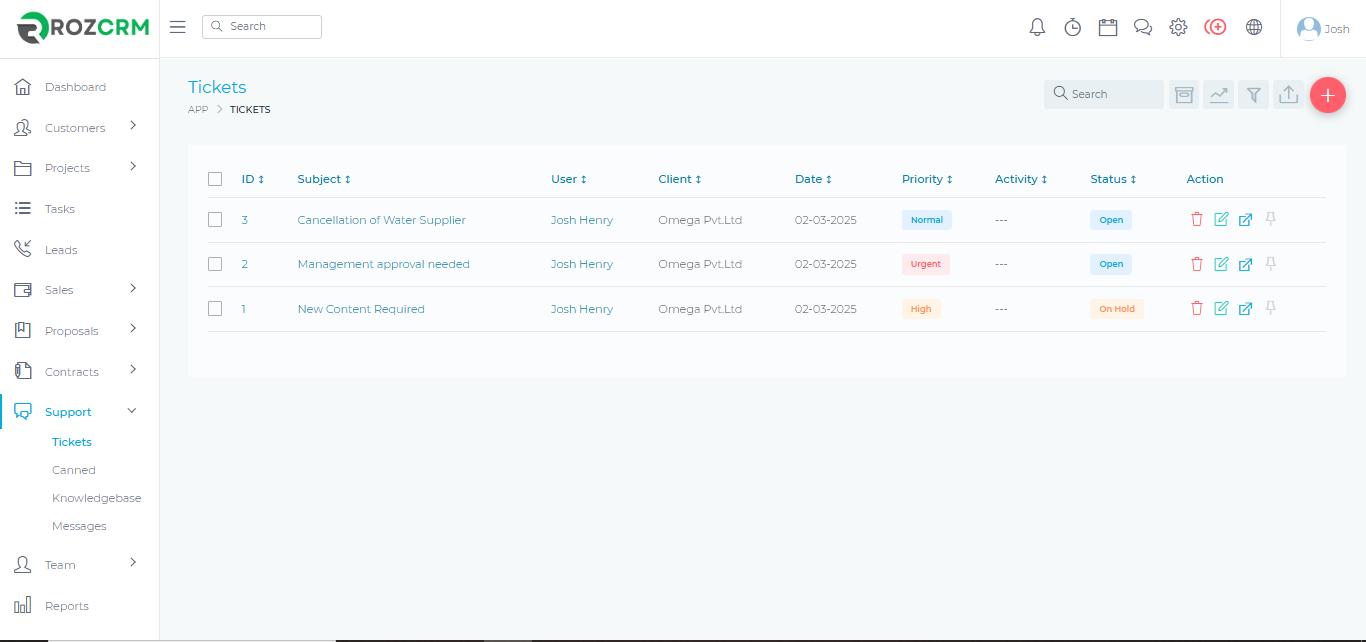Open Cancellation of Water Supplier ticket
Screen dimensions: 1366x642
(x=381, y=220)
